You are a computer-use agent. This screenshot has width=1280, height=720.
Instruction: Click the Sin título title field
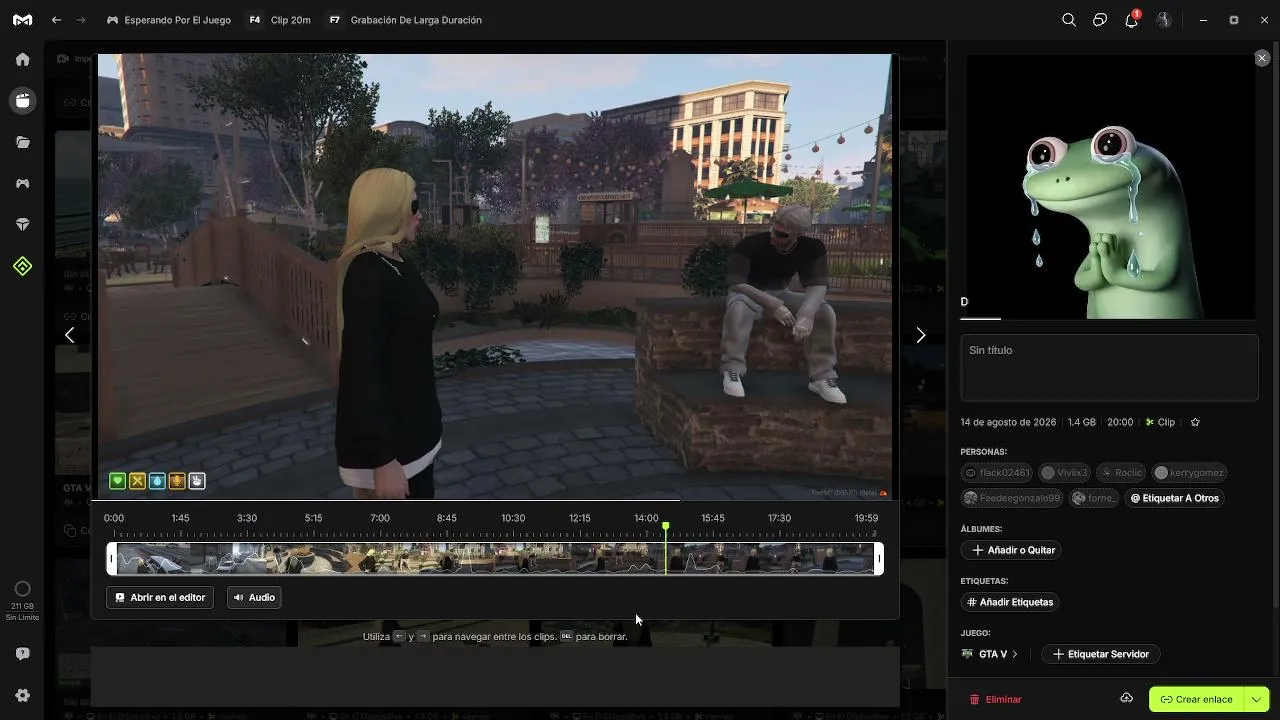point(1109,369)
